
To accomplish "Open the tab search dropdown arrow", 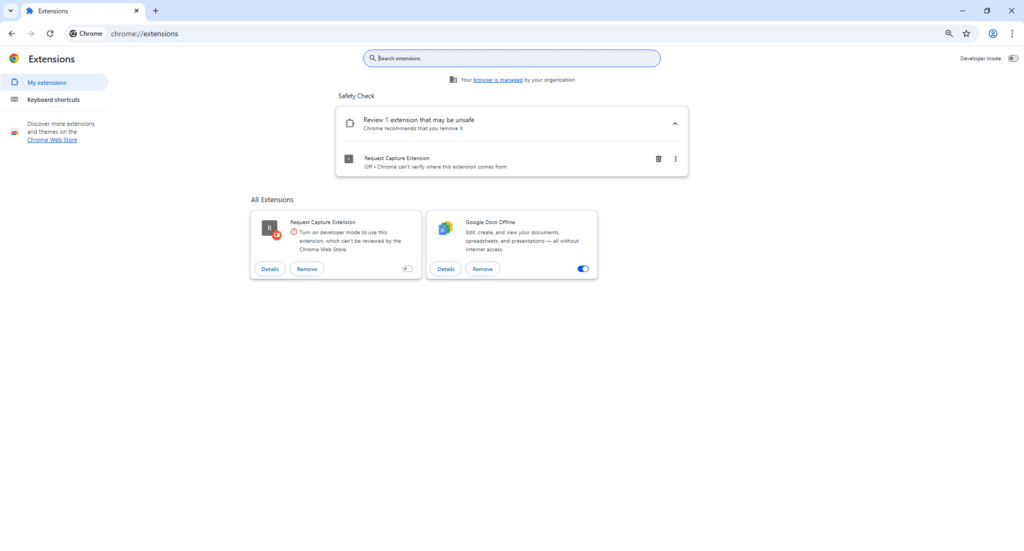I will (10, 10).
